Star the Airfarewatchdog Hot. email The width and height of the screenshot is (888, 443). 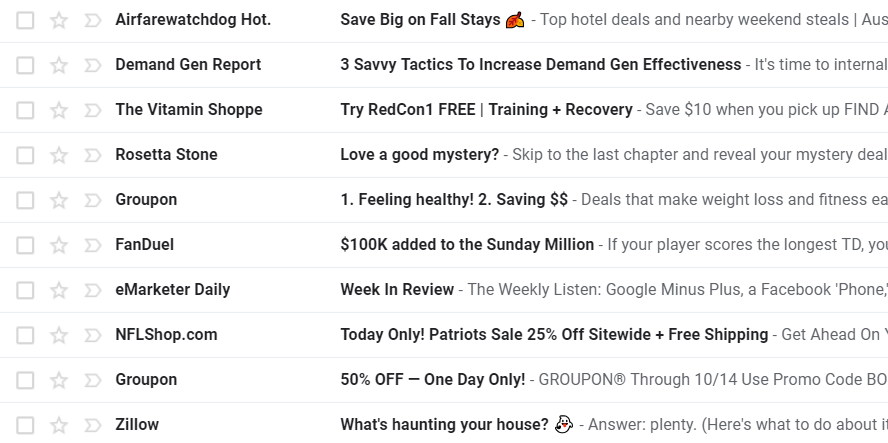point(59,20)
